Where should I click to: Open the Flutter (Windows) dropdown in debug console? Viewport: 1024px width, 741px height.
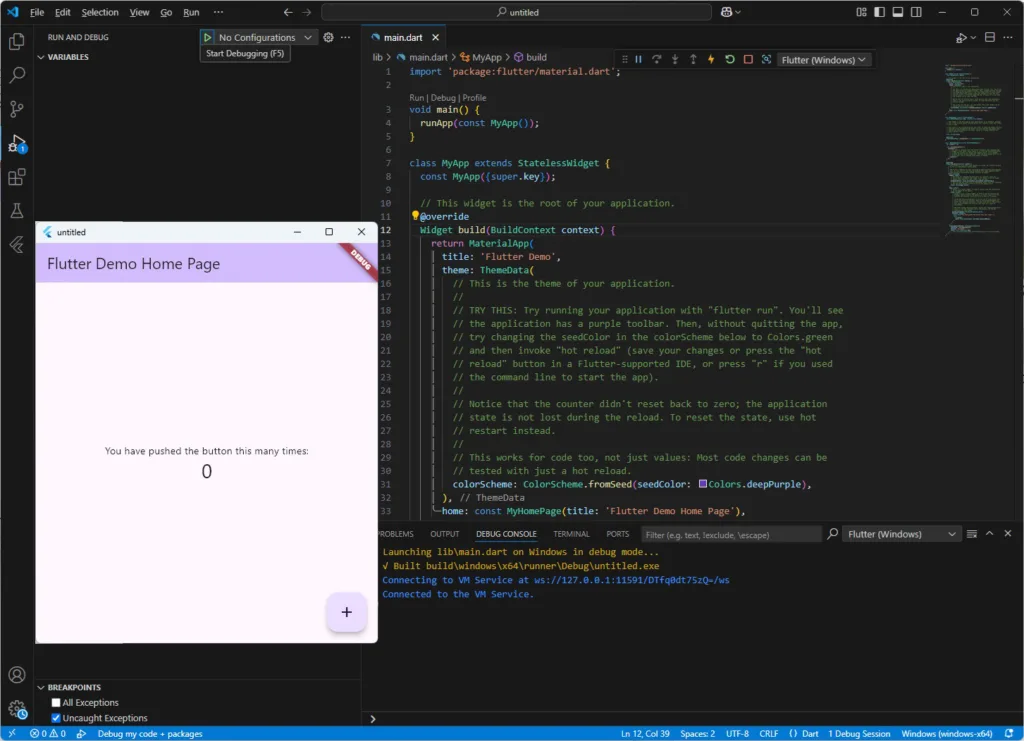(902, 534)
